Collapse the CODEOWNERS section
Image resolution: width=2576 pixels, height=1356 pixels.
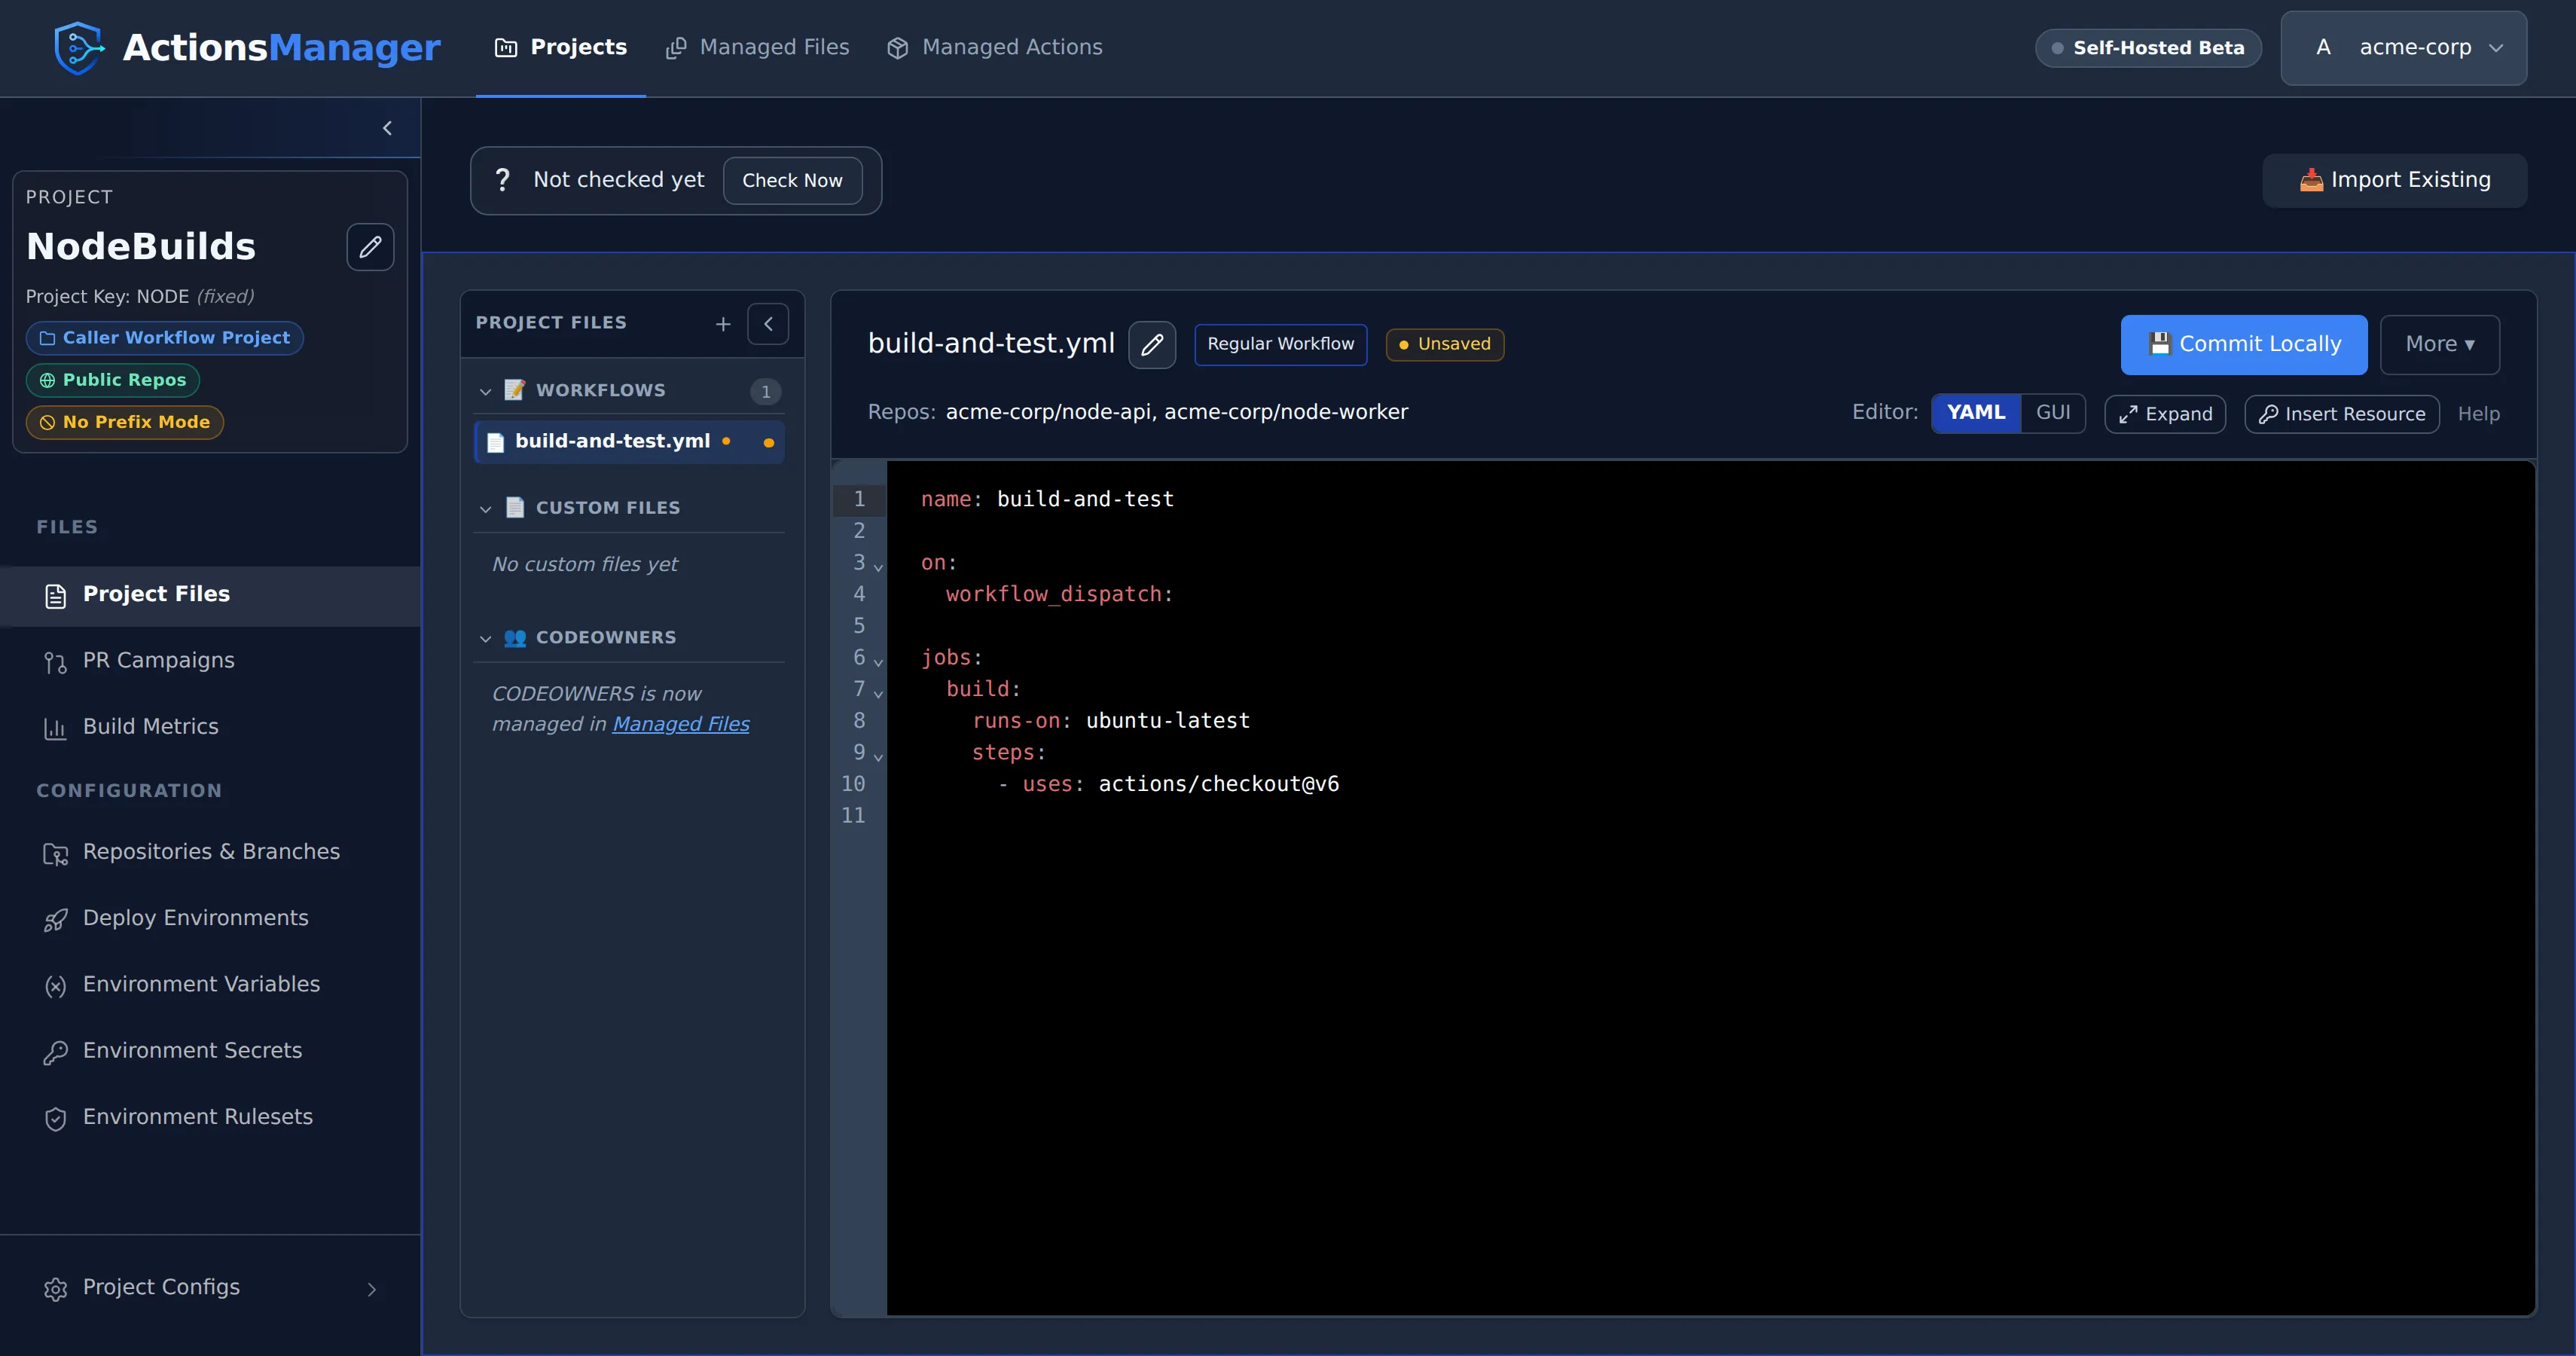(x=485, y=638)
